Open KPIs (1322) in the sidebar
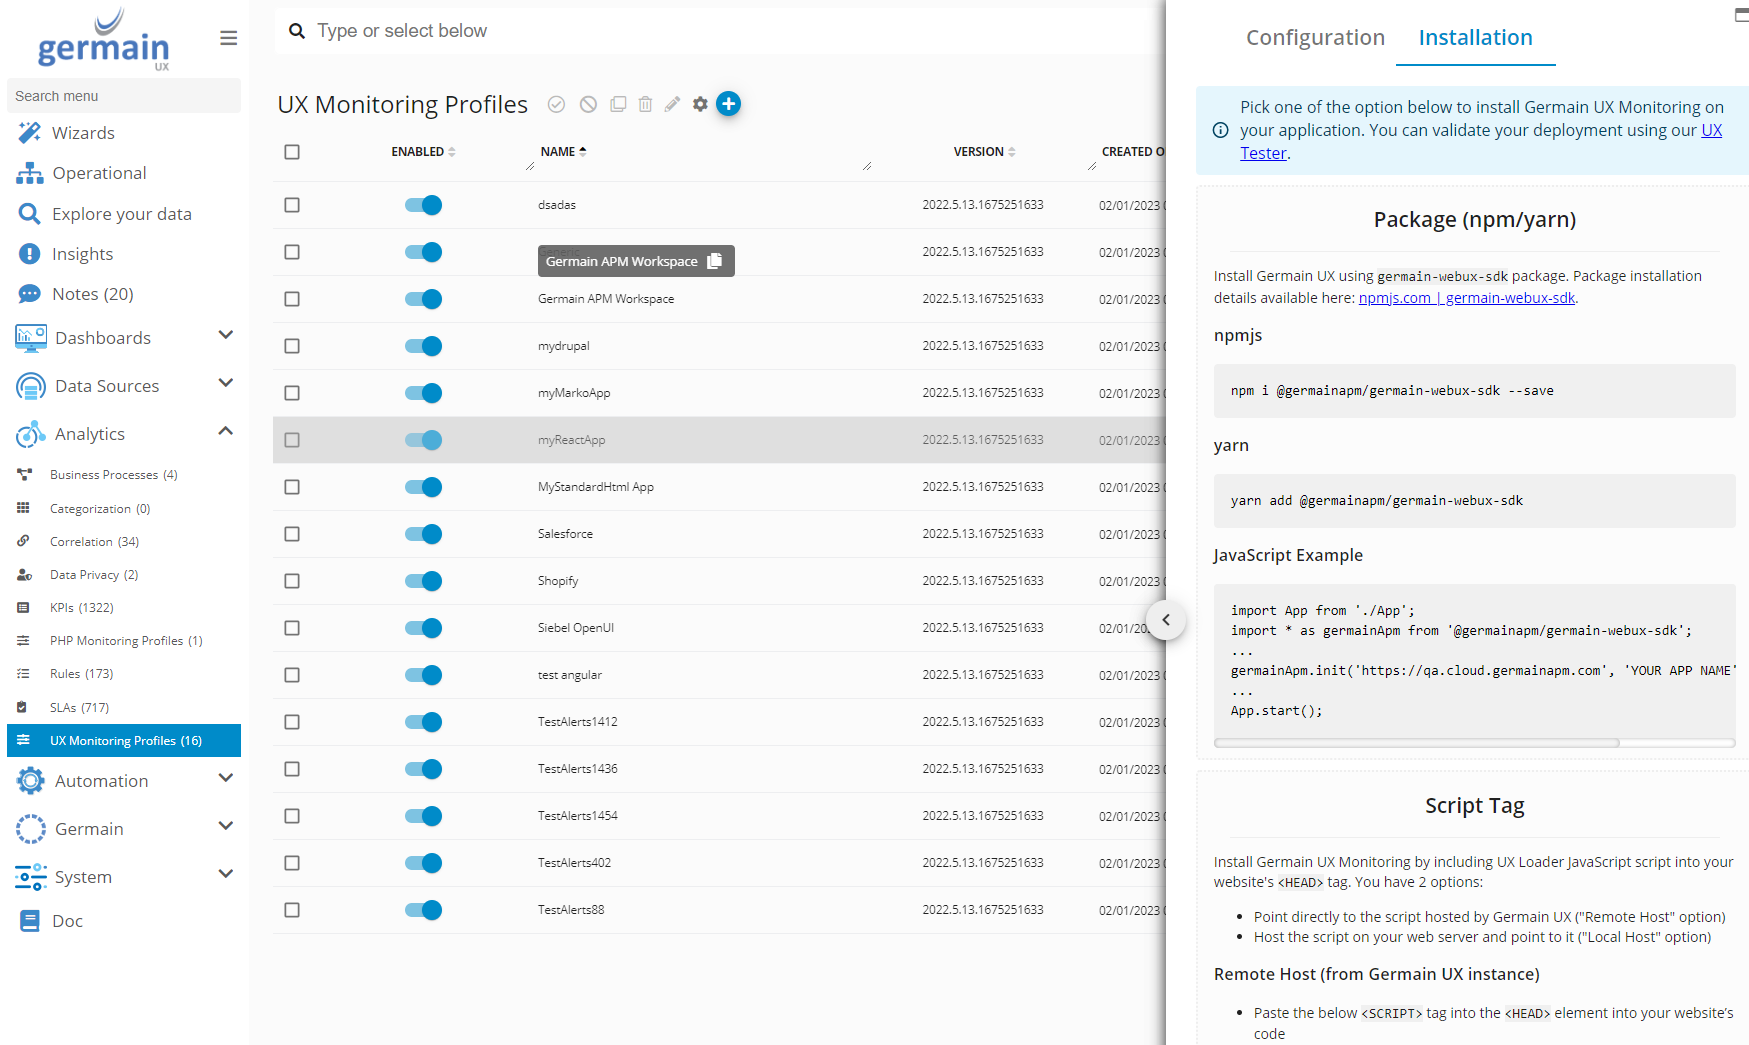The height and width of the screenshot is (1045, 1749). pyautogui.click(x=82, y=608)
